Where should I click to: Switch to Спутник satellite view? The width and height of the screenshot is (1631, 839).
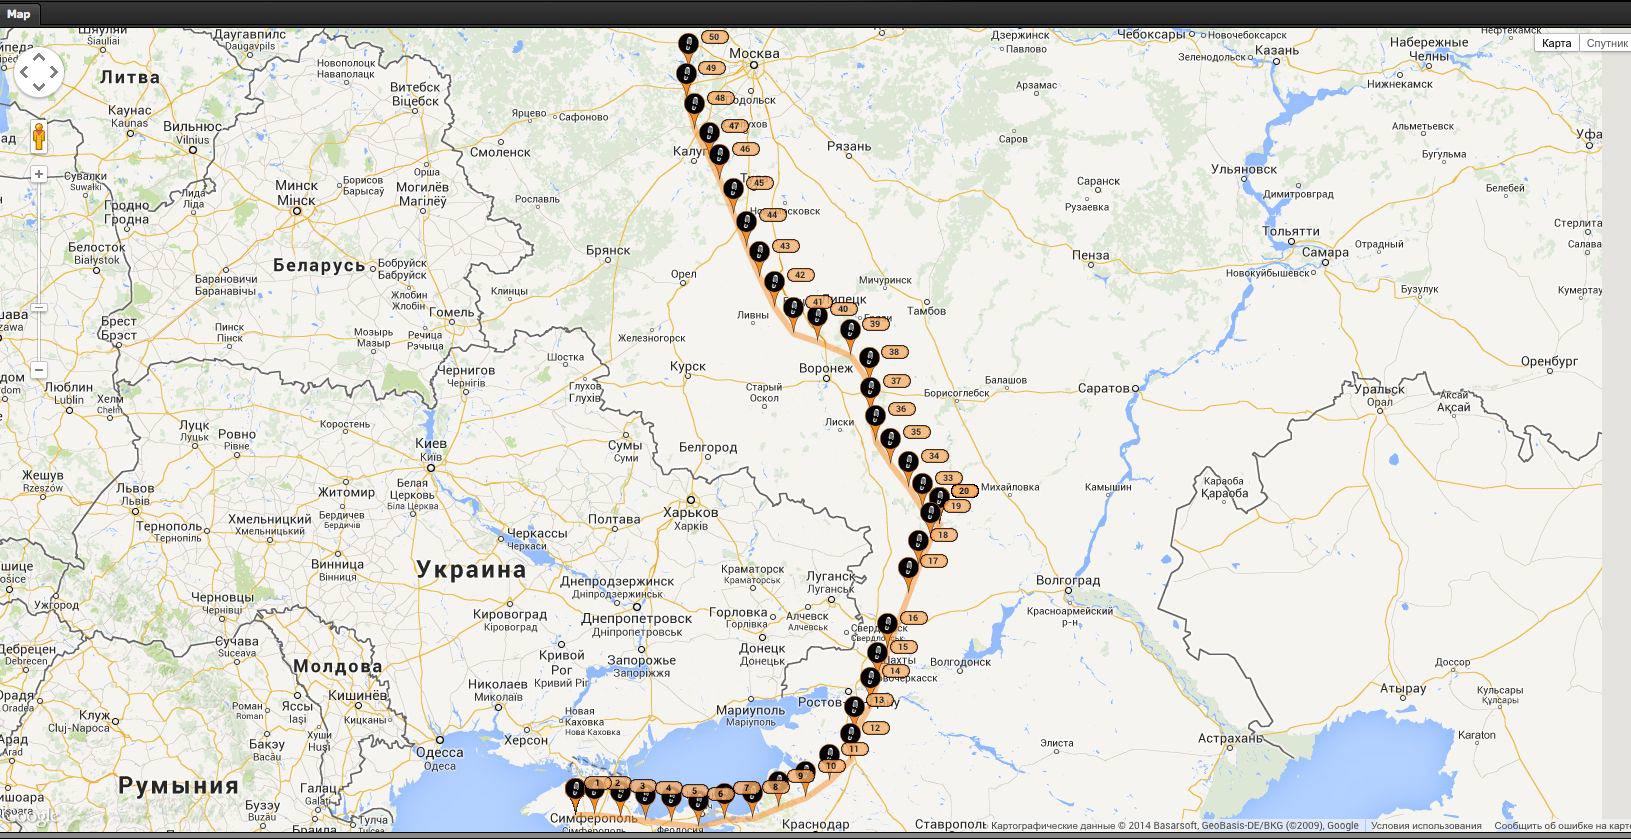(1606, 43)
